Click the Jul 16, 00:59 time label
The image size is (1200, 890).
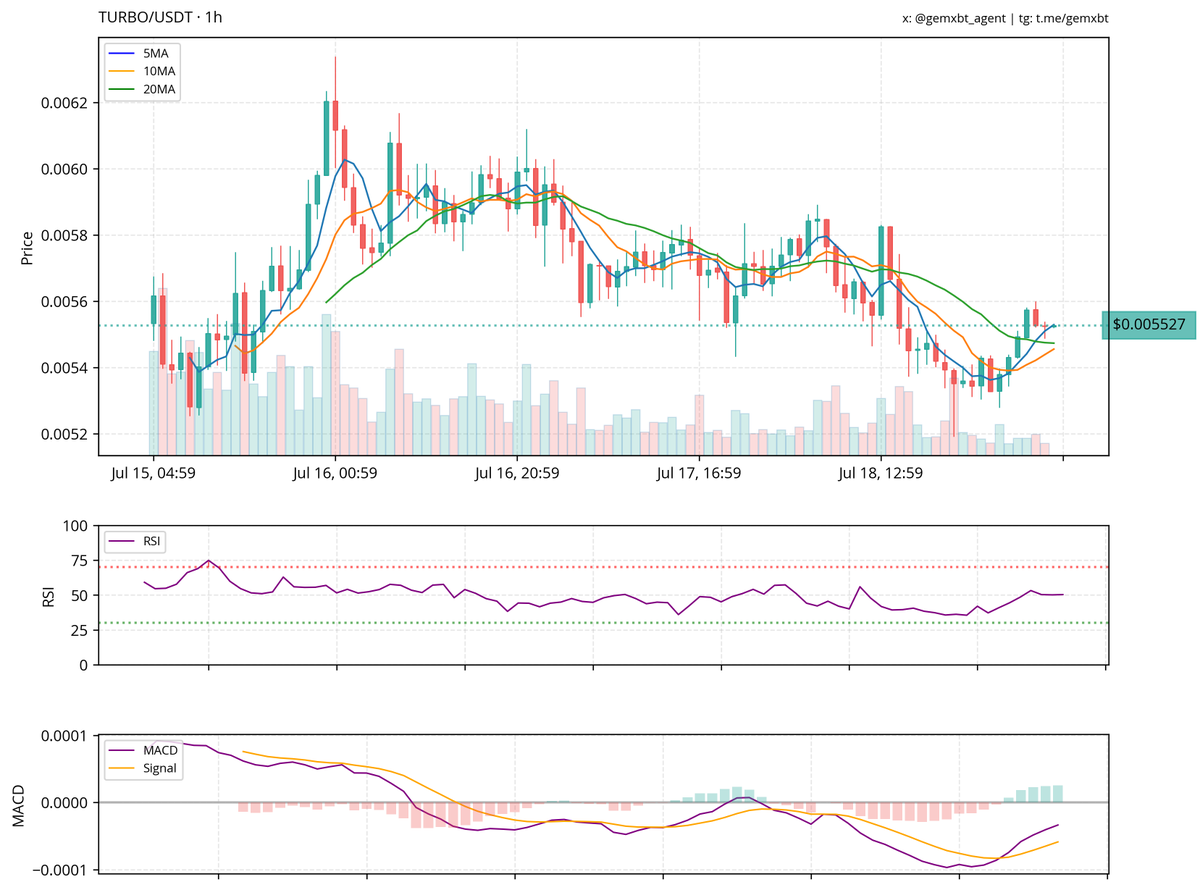335,473
